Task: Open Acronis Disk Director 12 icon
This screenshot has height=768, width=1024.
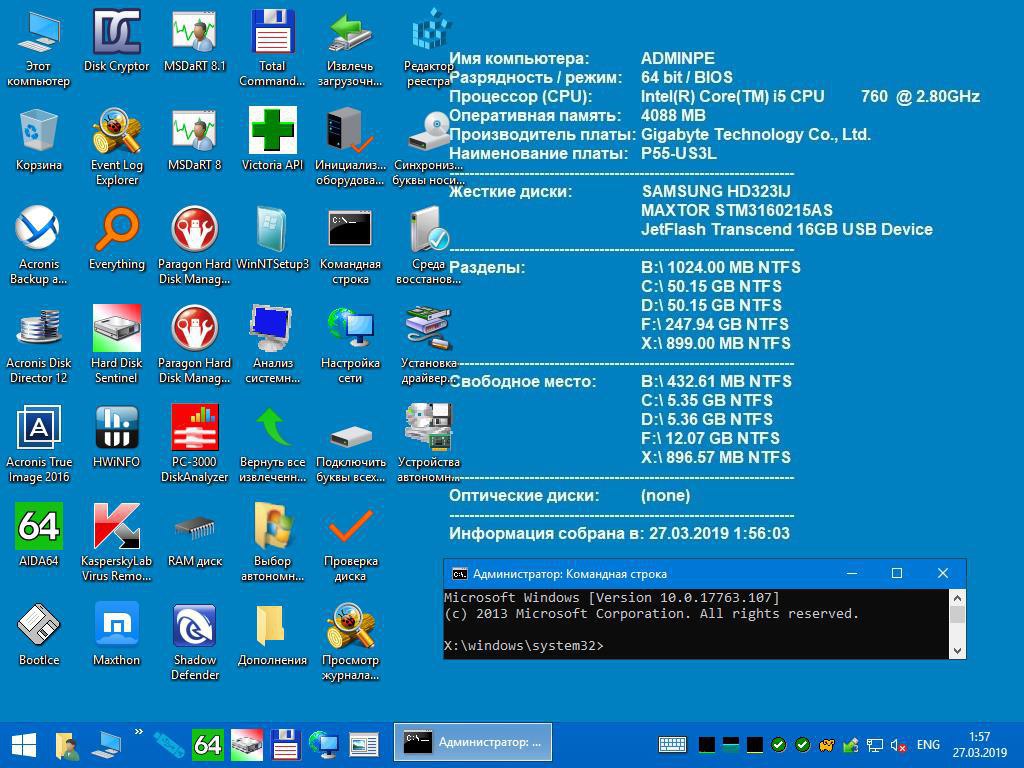Action: 39,344
